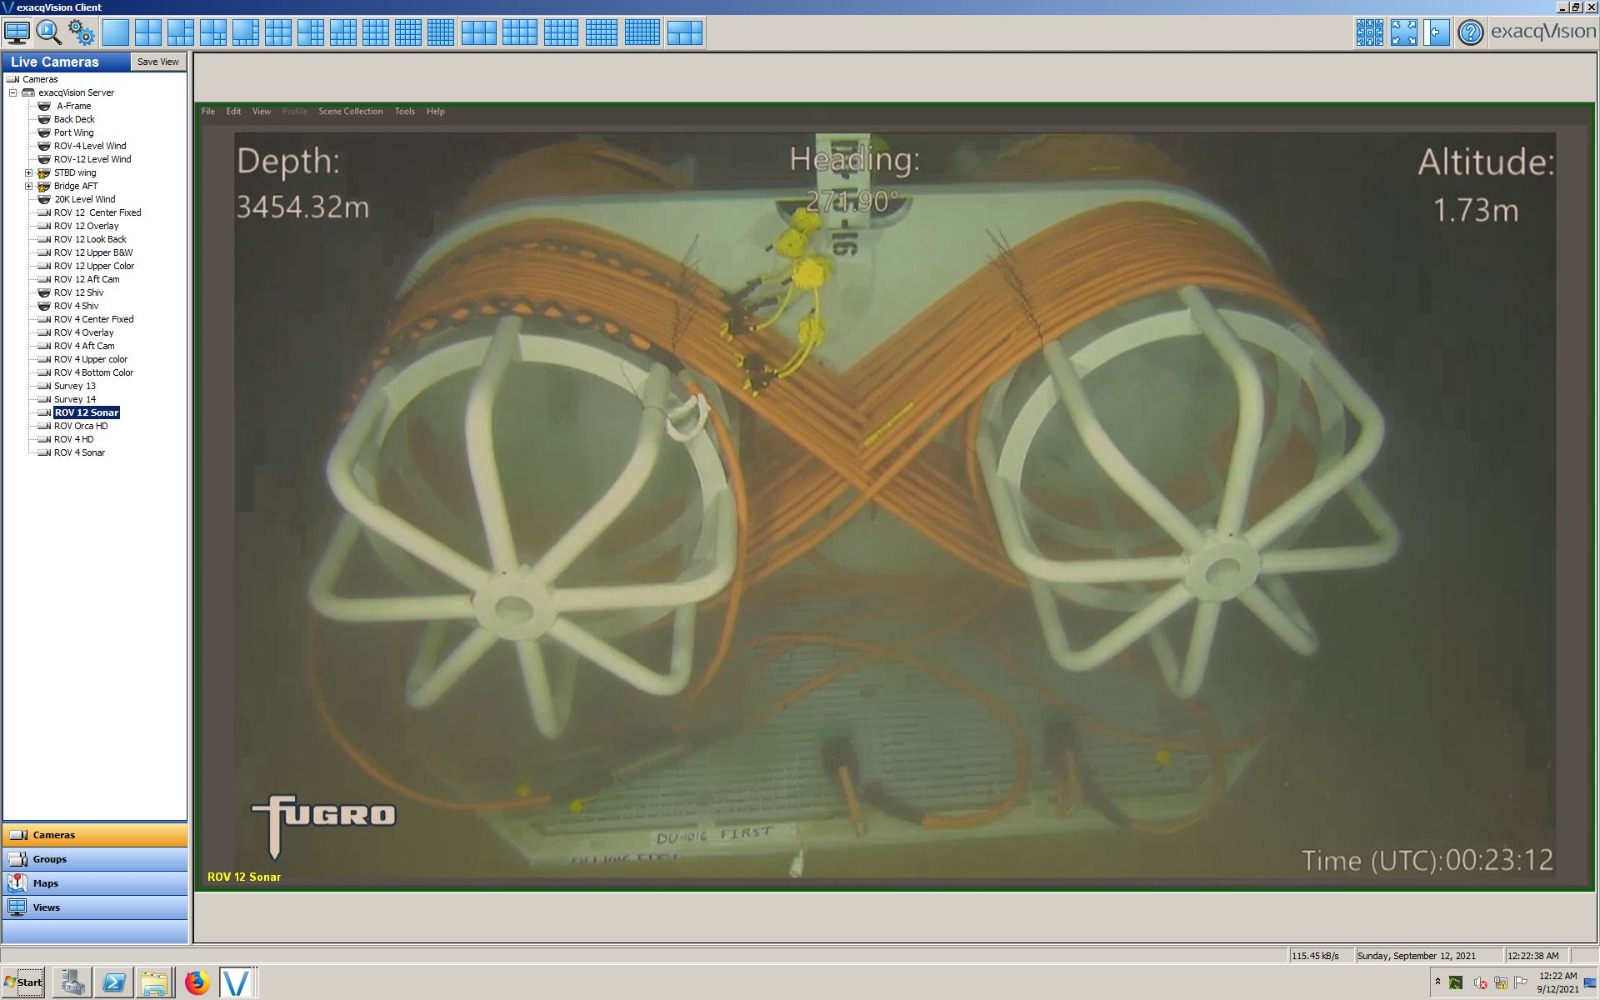Click the Cameras root tree node
This screenshot has width=1600, height=1000.
[x=40, y=79]
